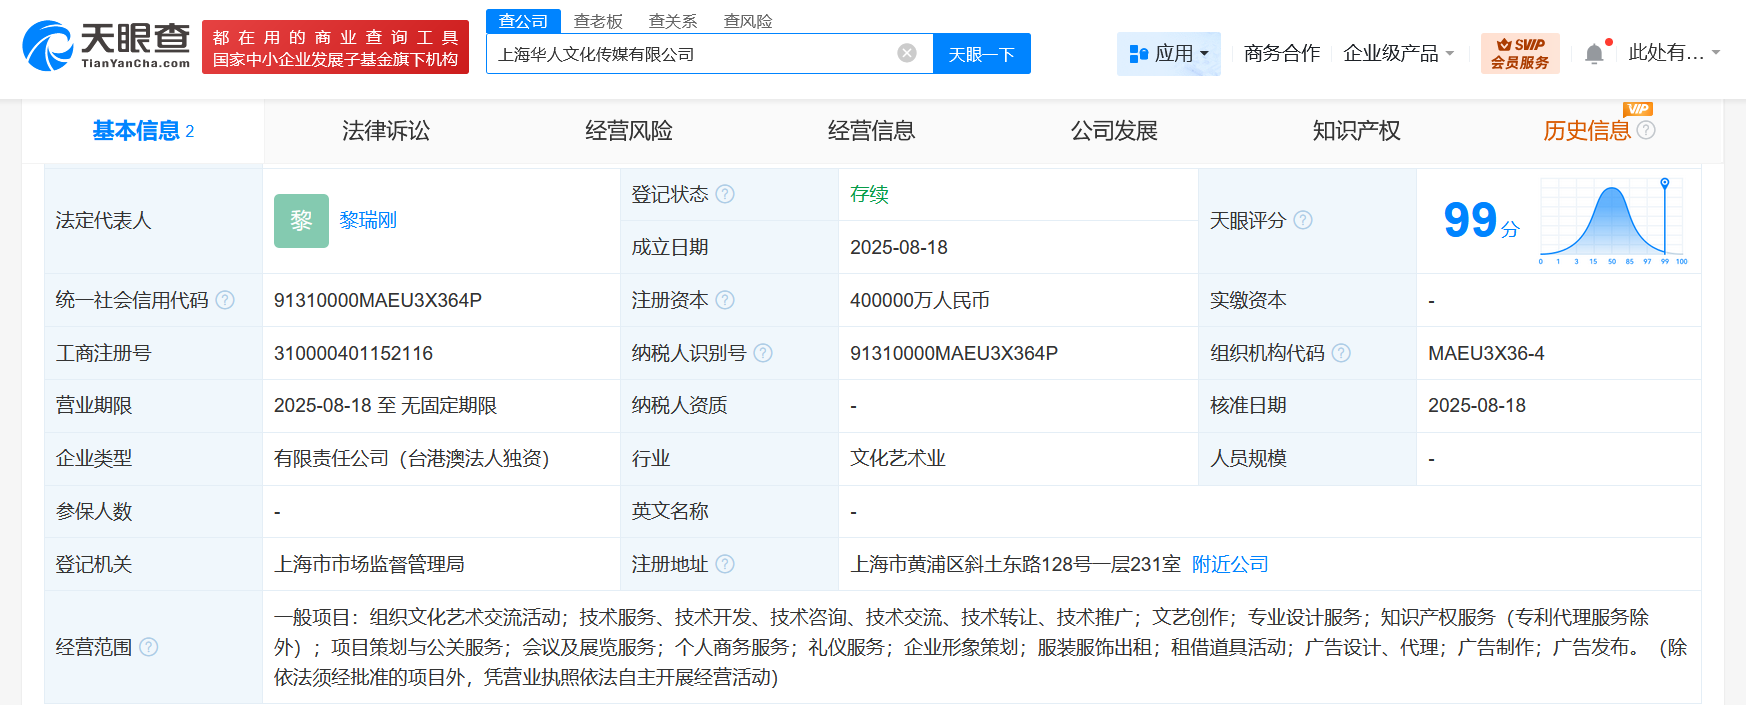
Task: Click the 黎 legal representative avatar
Action: (x=301, y=221)
